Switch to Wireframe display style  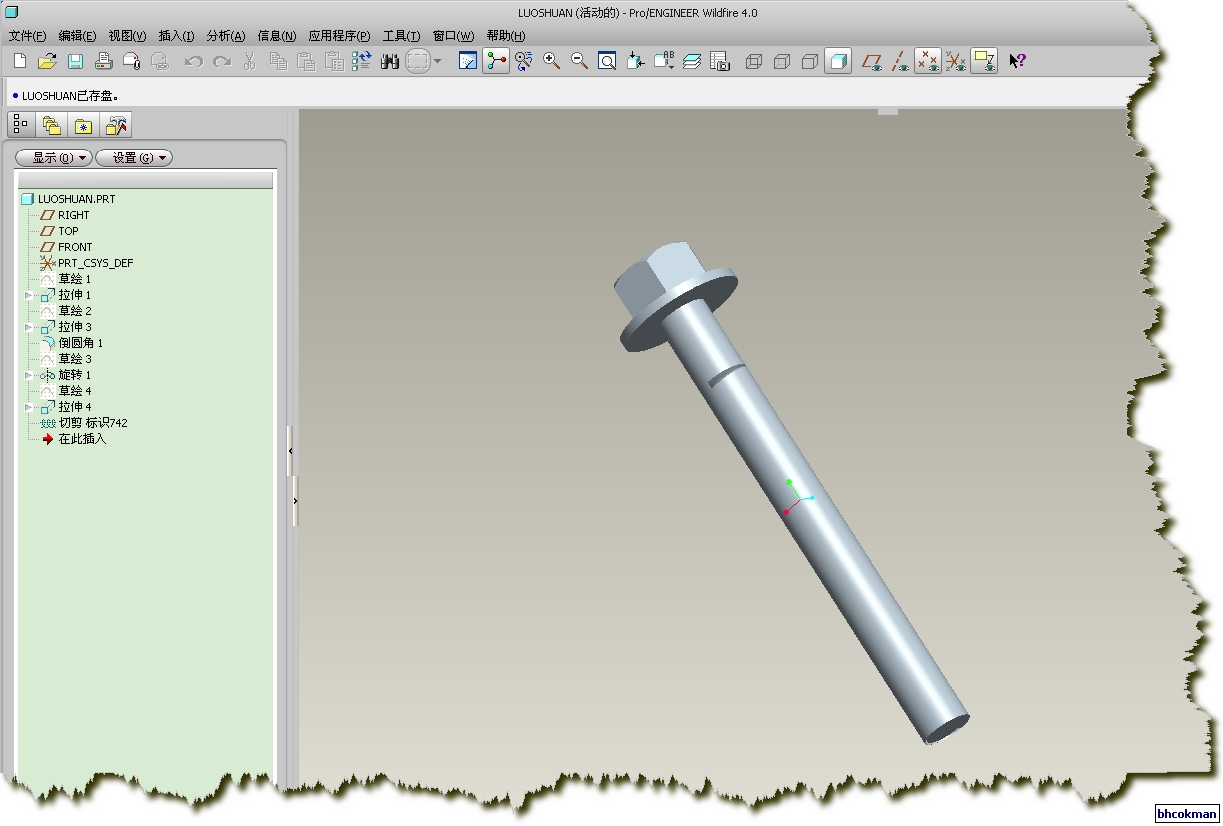pos(754,61)
